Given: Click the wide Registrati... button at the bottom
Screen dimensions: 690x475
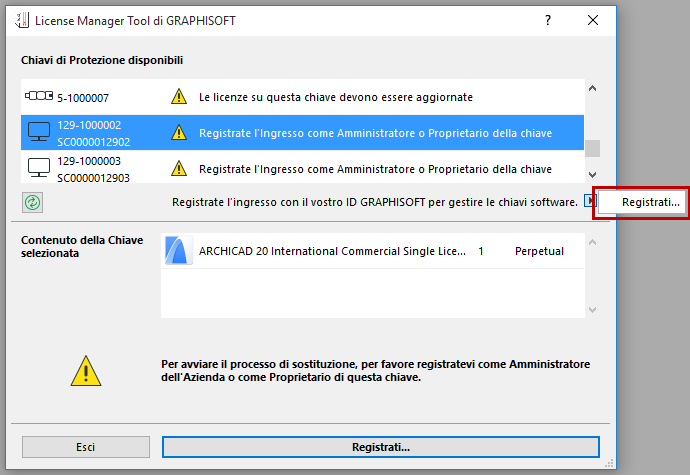Looking at the screenshot, I should coord(381,447).
